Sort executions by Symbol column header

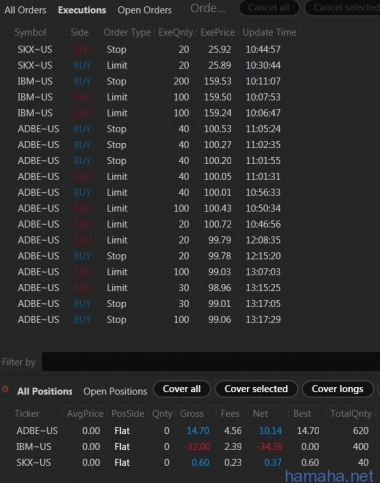[30, 32]
